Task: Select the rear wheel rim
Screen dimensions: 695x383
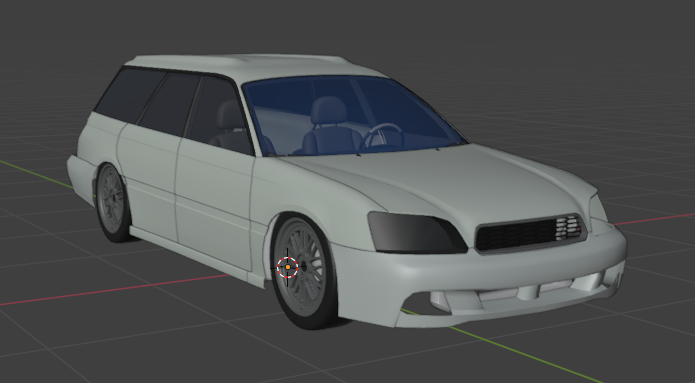Action: [x=111, y=198]
